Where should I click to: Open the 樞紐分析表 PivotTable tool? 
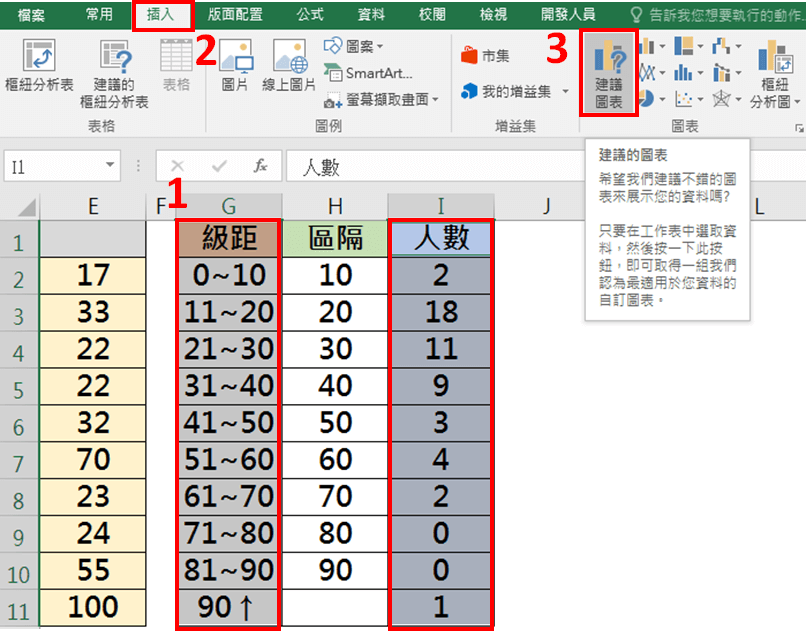(39, 68)
